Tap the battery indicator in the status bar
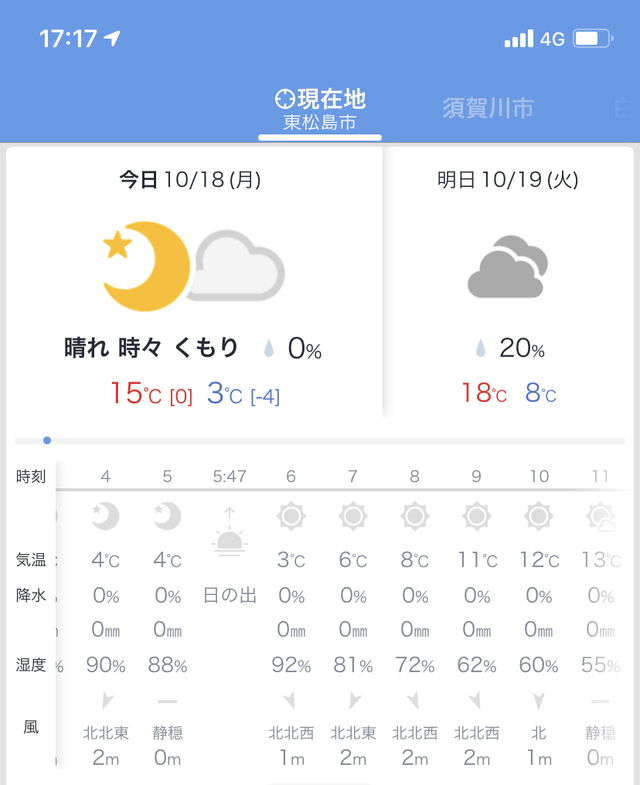Image resolution: width=640 pixels, height=785 pixels. (x=593, y=39)
